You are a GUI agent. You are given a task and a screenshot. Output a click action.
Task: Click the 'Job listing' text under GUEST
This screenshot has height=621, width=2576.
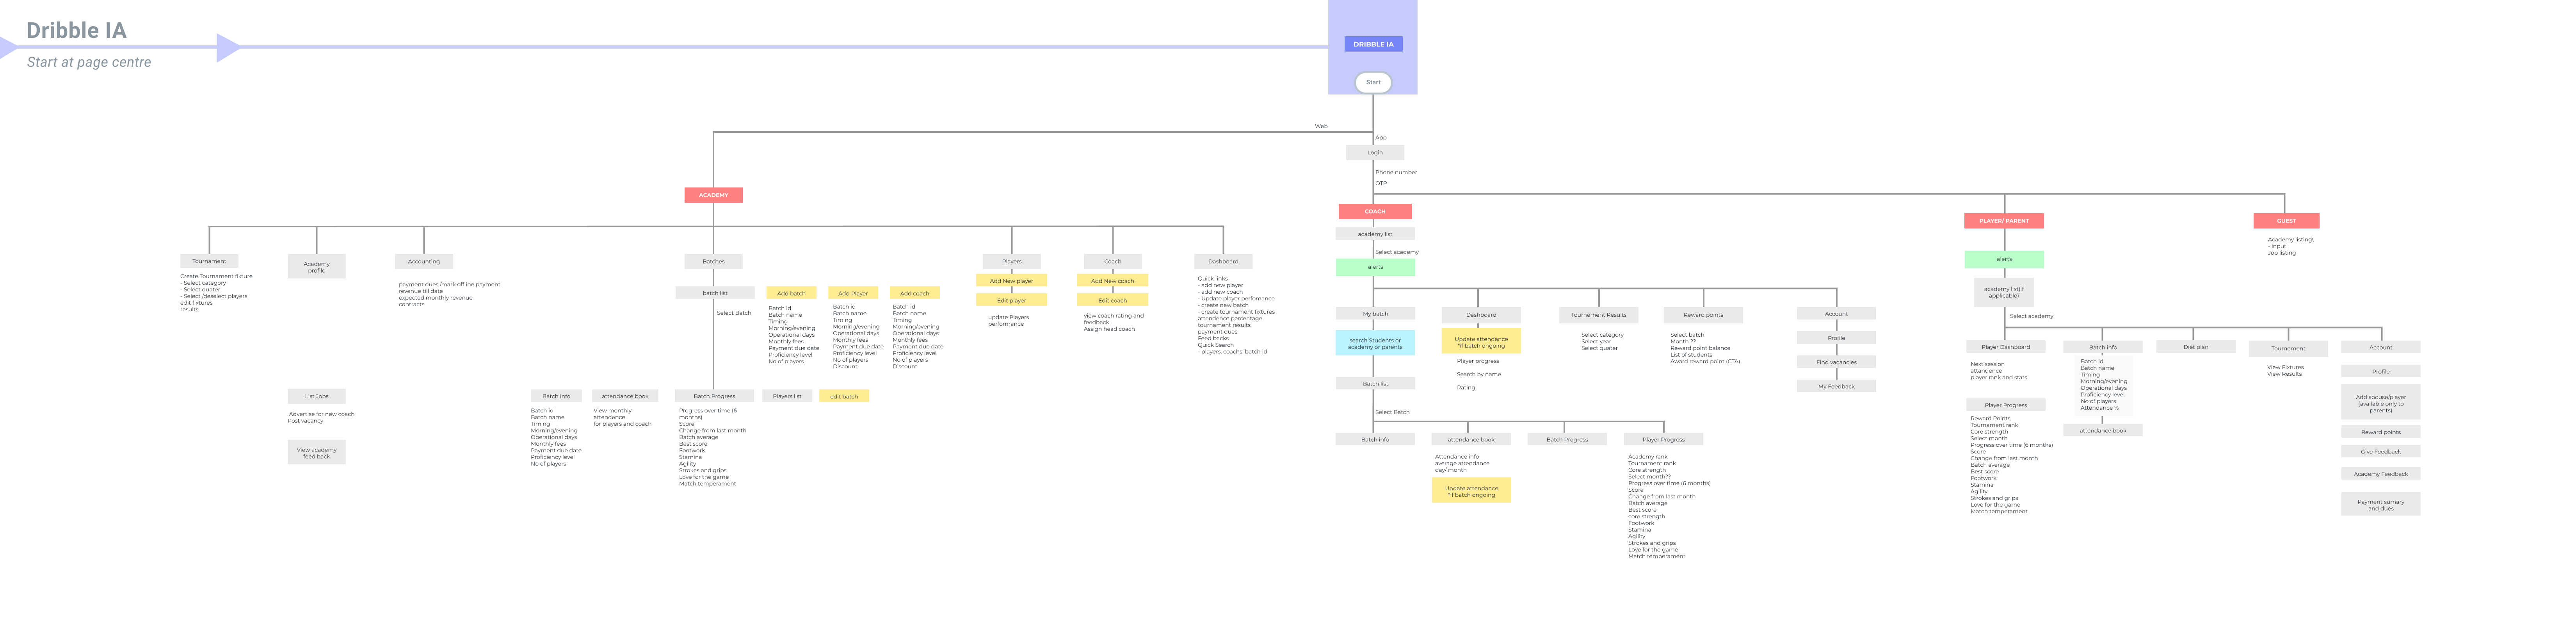coord(2282,253)
